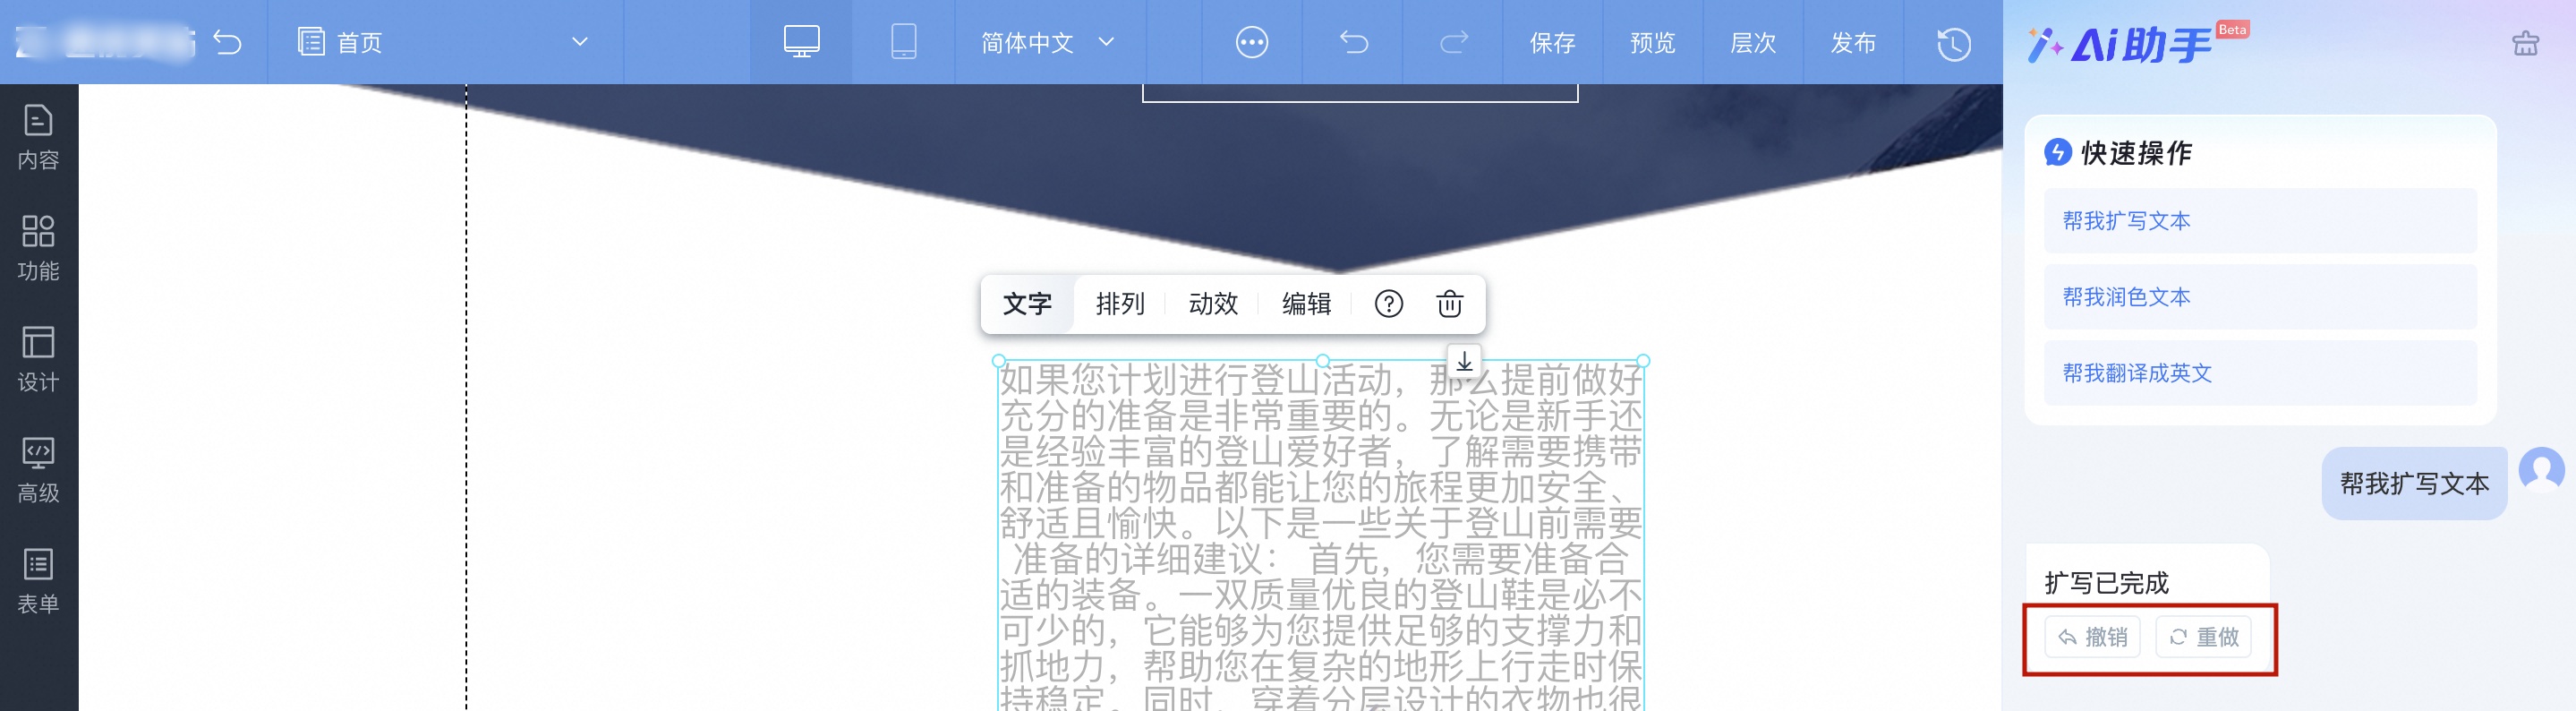The height and width of the screenshot is (711, 2576).
Task: Click 发布 to publish the site
Action: tap(1852, 42)
